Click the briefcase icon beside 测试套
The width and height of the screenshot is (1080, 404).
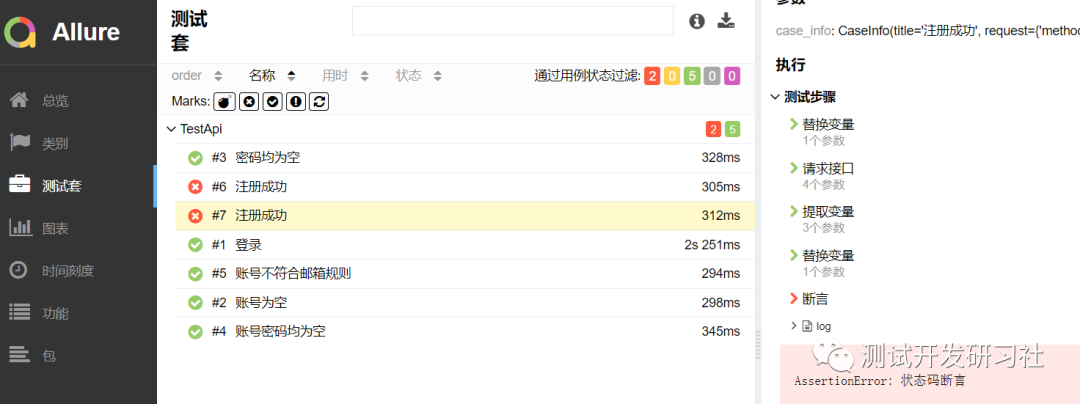(19, 185)
